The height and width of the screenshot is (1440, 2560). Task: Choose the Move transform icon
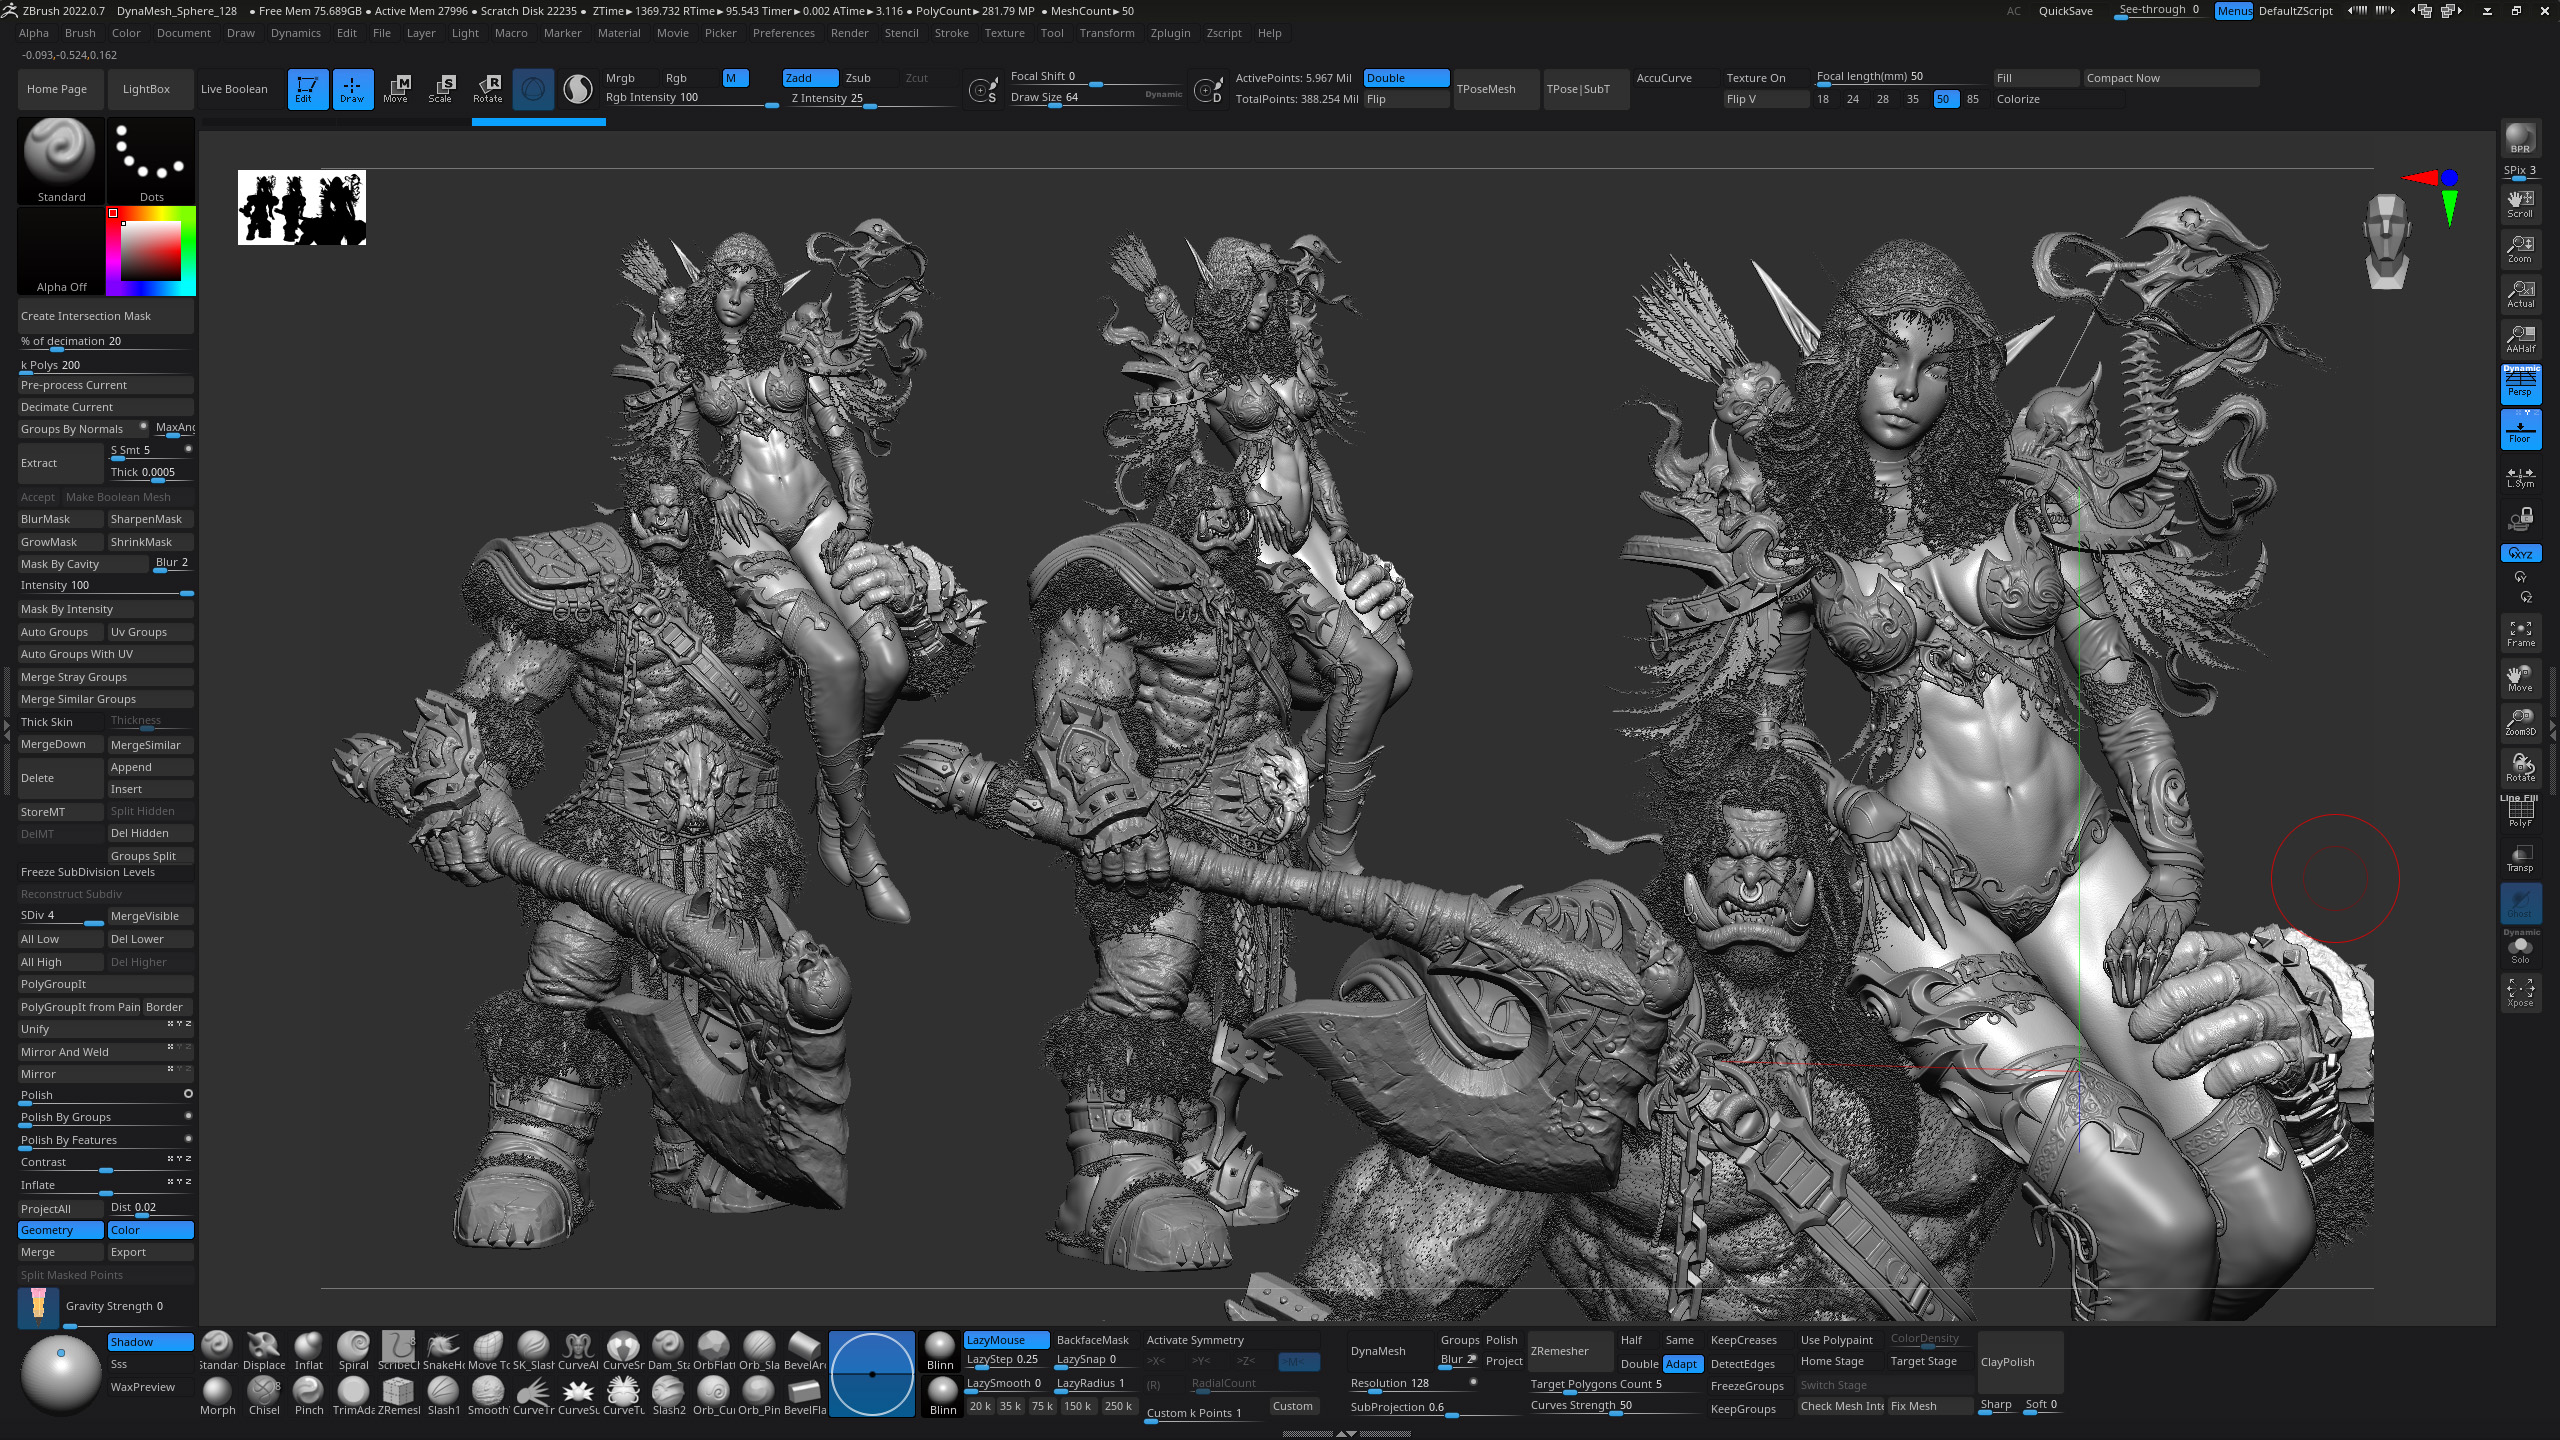(396, 88)
